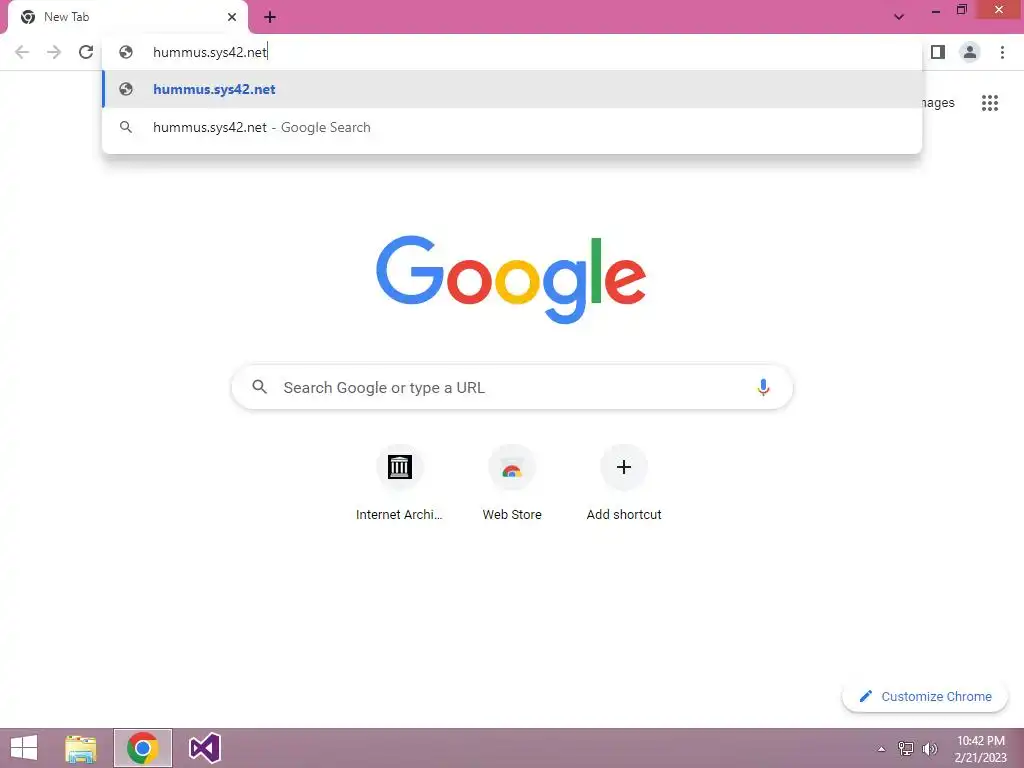The image size is (1024, 768).
Task: Show hidden system tray icons
Action: (x=882, y=749)
